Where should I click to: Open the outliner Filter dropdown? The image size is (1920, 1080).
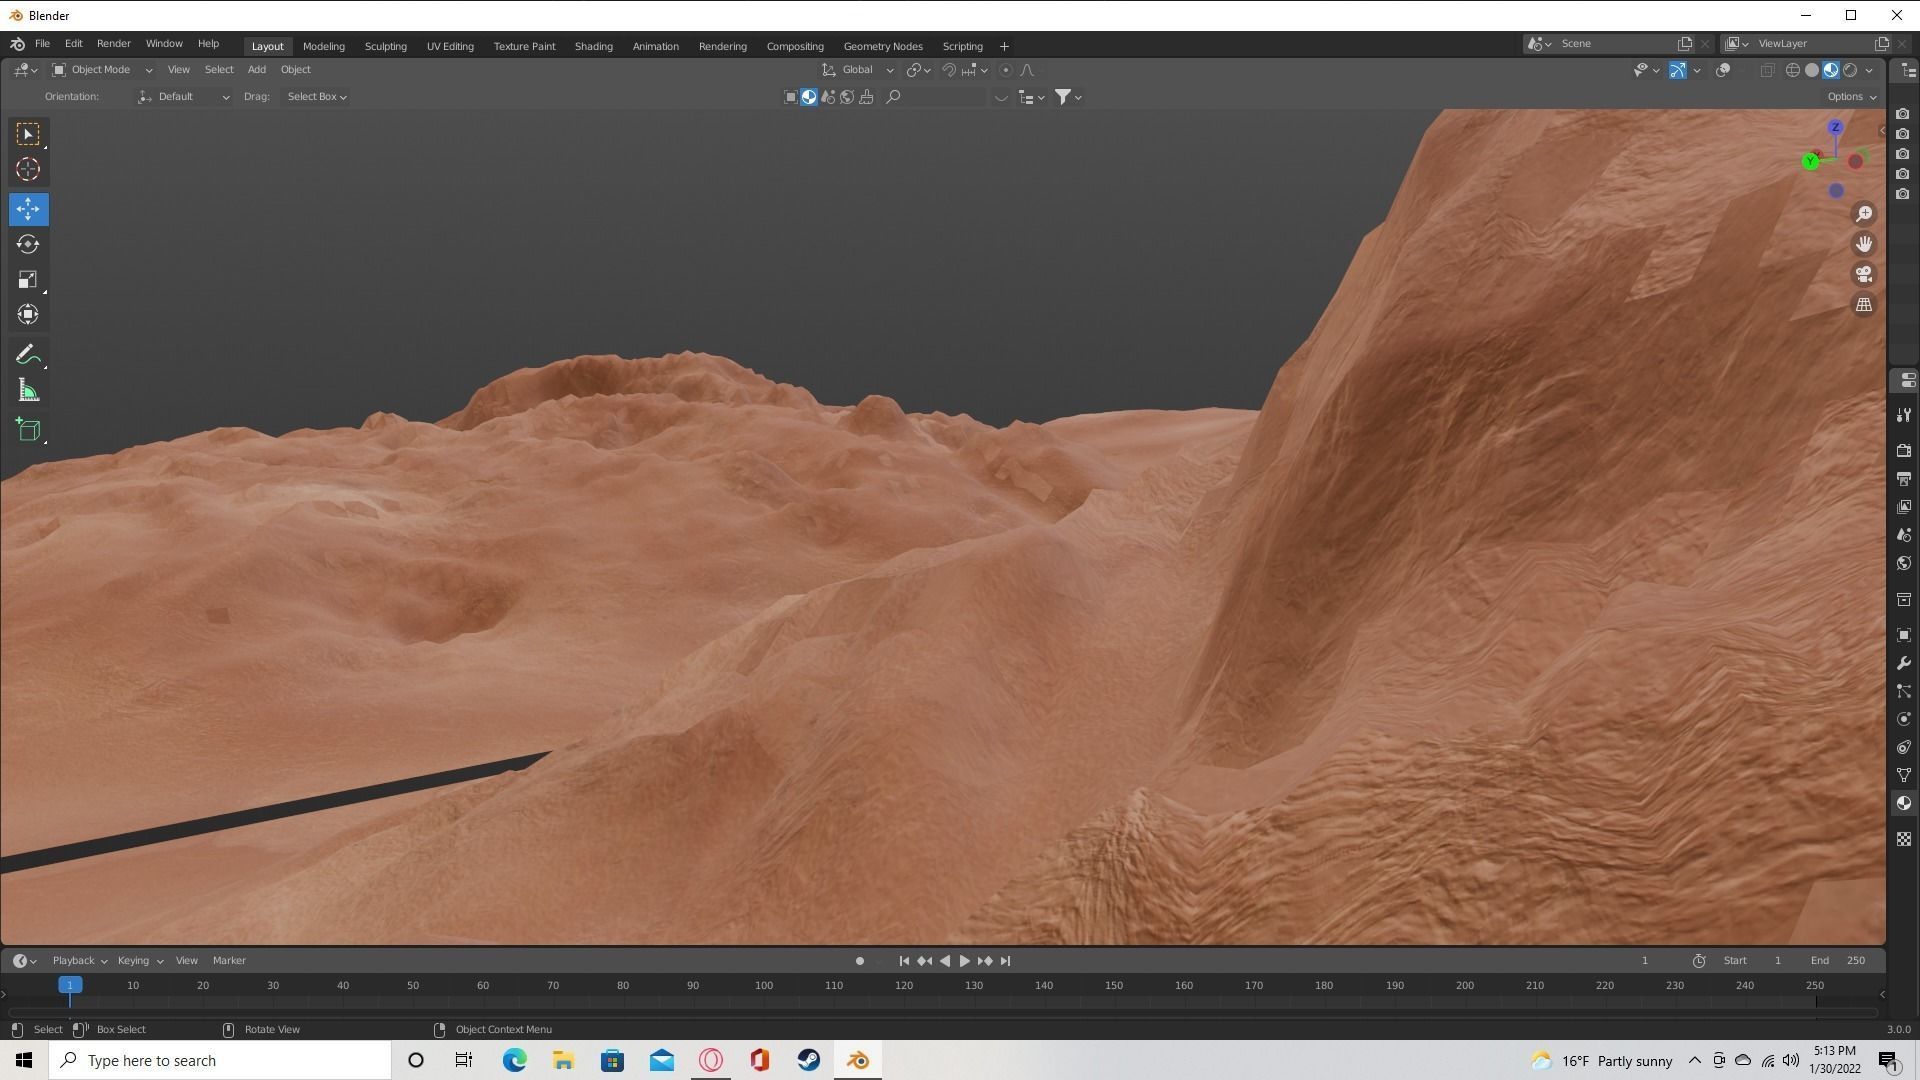click(x=1068, y=97)
